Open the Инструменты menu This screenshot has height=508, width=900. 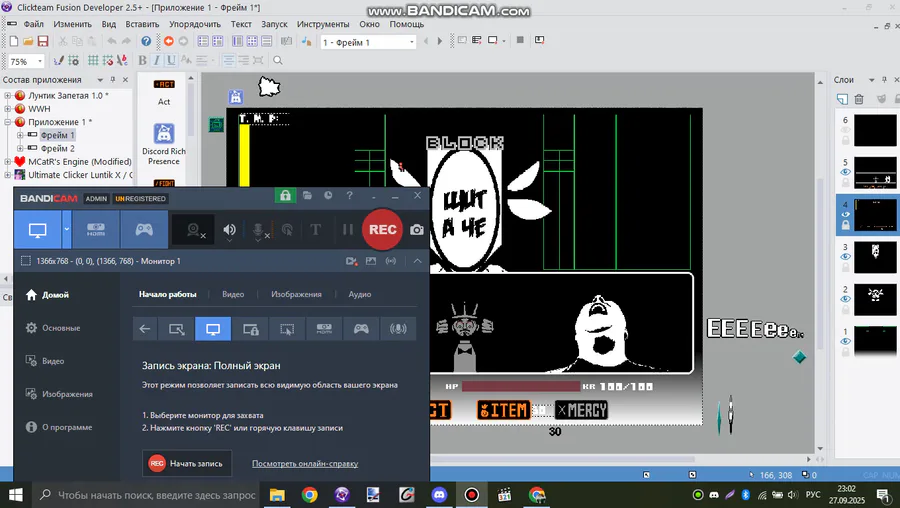[323, 24]
